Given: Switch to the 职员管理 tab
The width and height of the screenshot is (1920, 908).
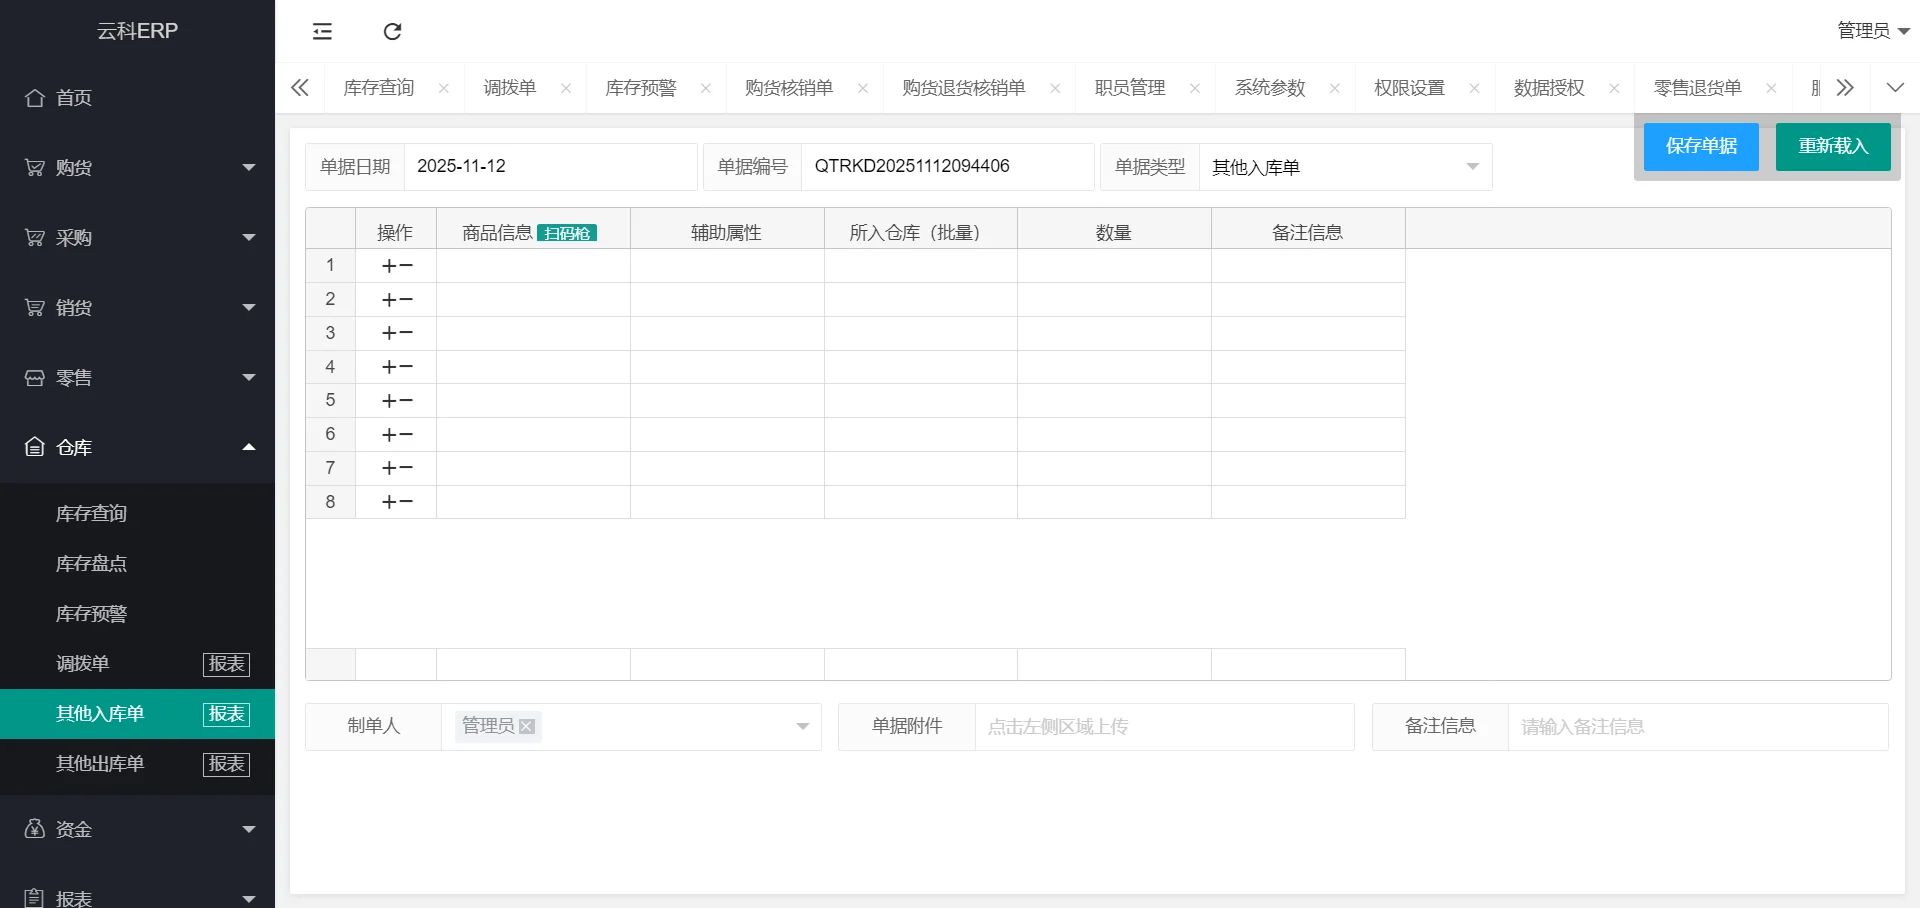Looking at the screenshot, I should tap(1130, 88).
